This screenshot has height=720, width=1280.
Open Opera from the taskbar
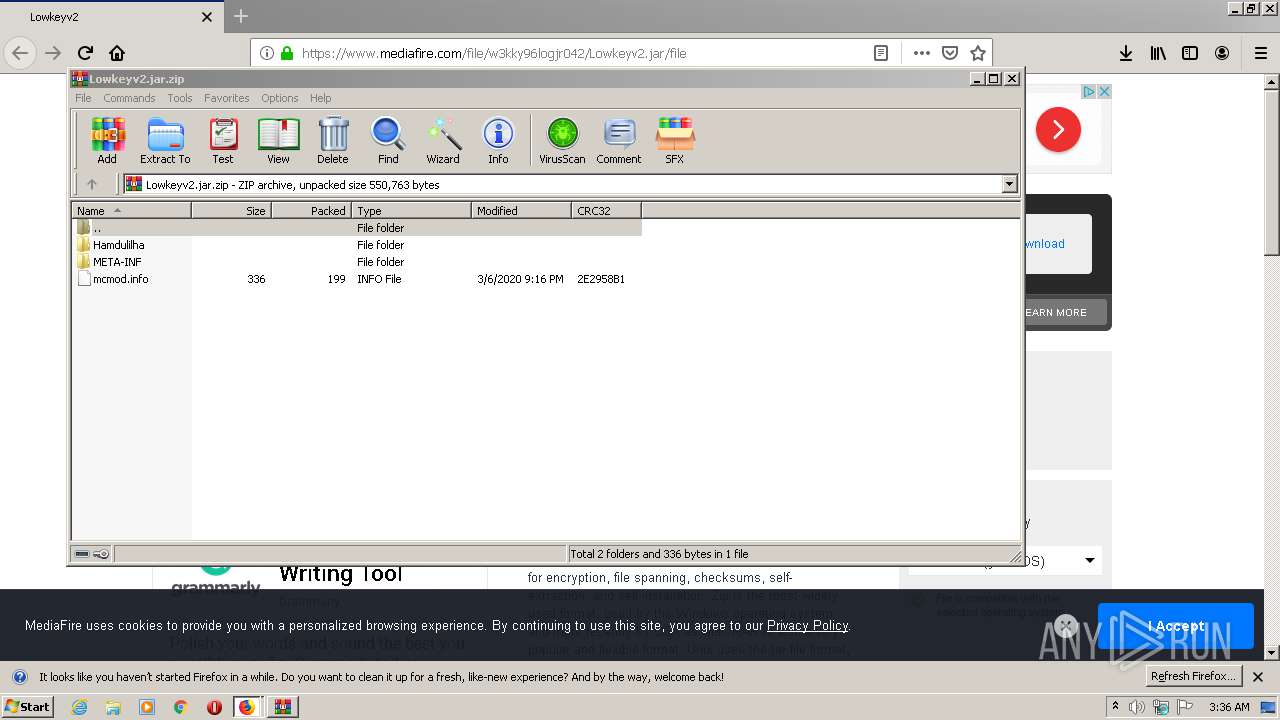pos(214,707)
